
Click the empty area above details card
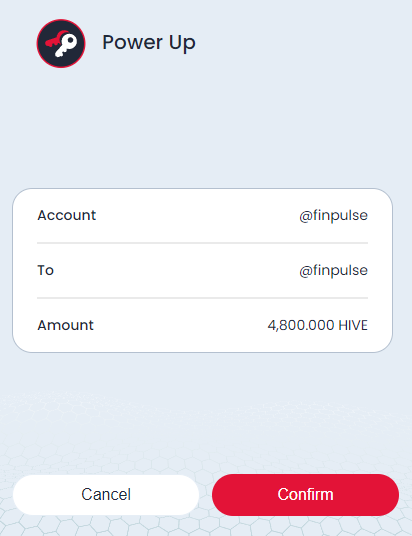coord(206,128)
